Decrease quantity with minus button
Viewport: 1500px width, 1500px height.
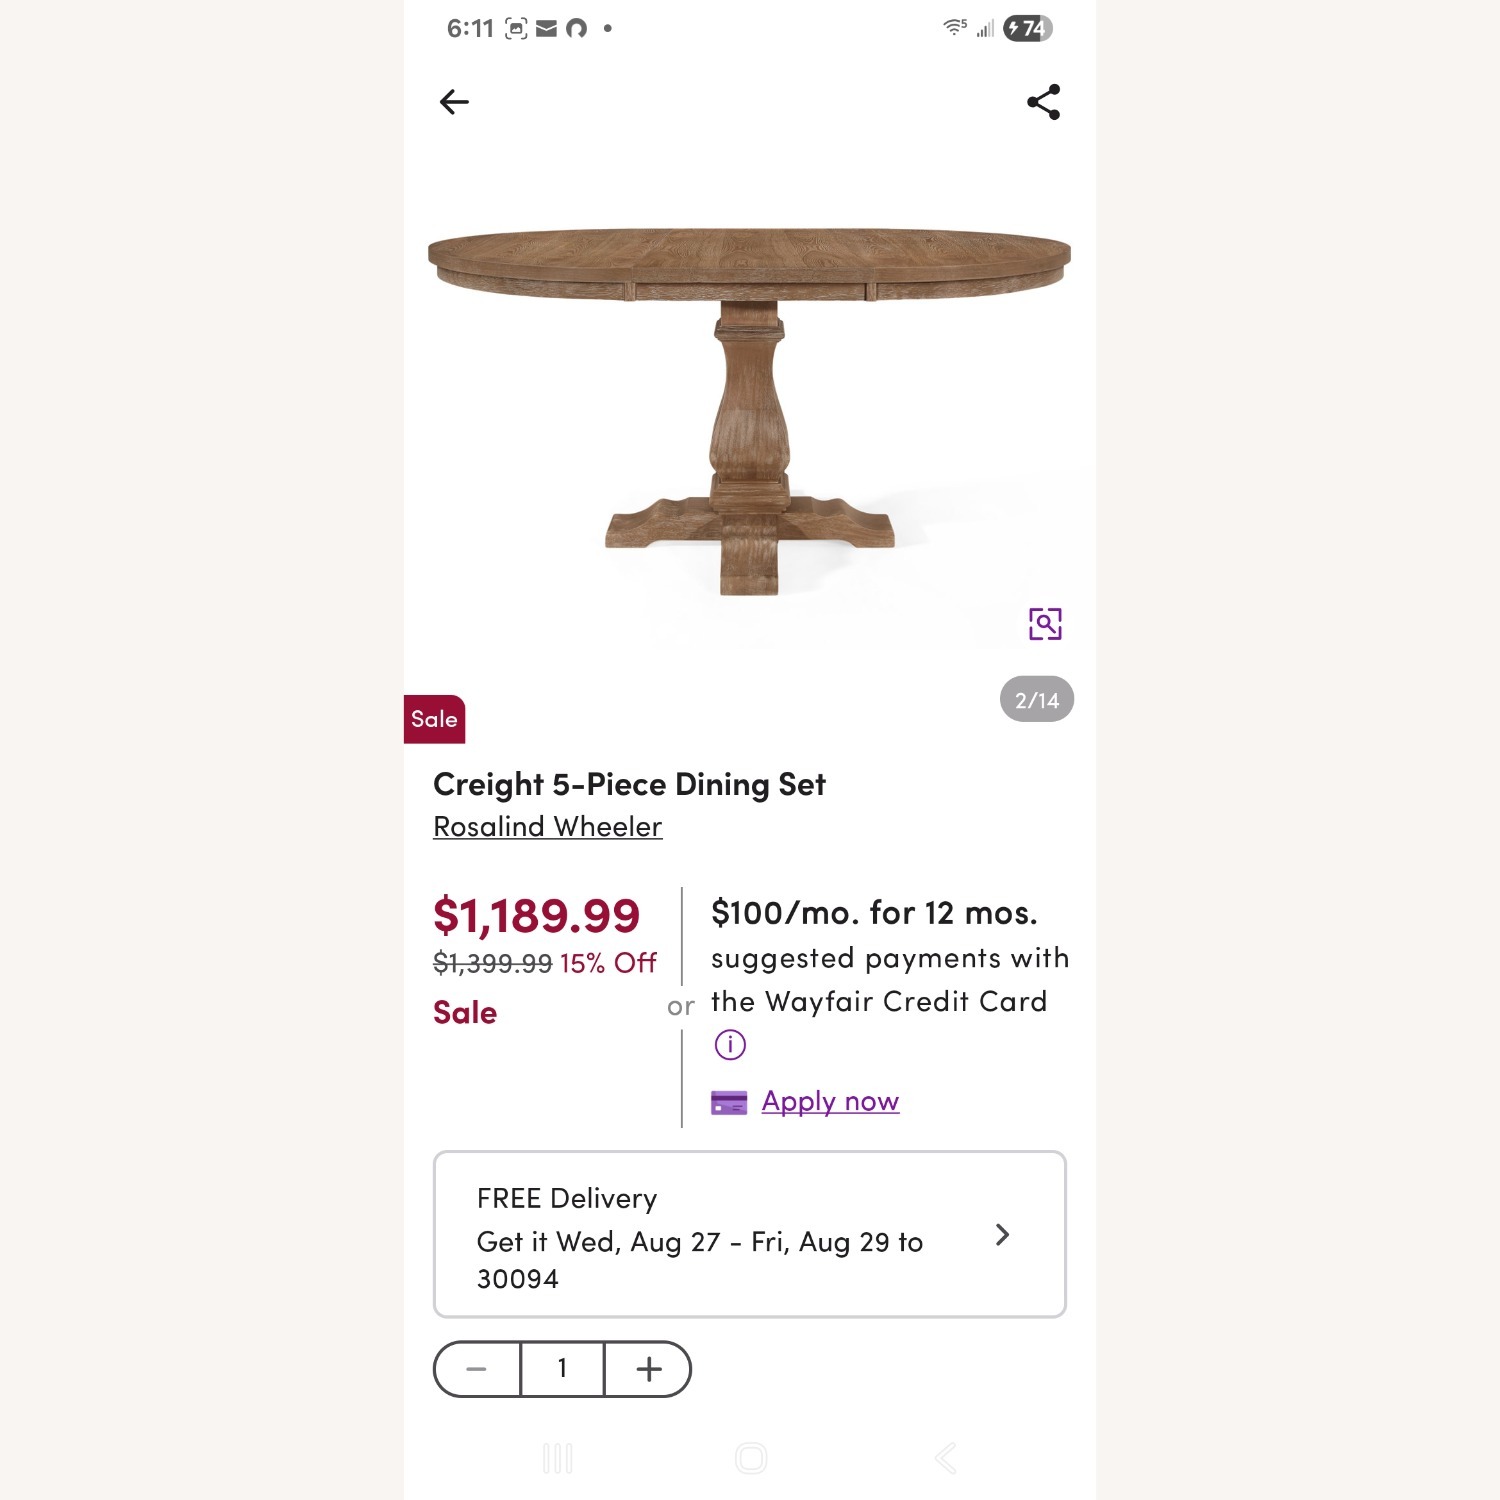point(477,1369)
